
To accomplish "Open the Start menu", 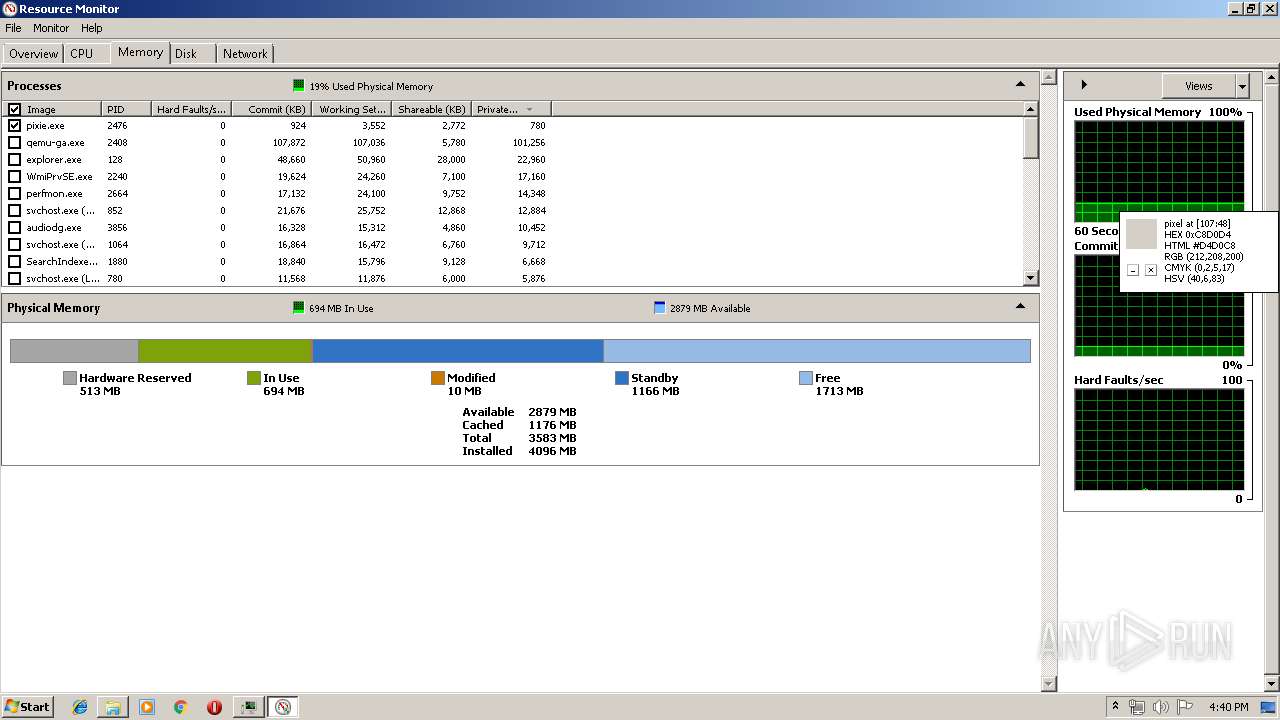I will 27,706.
